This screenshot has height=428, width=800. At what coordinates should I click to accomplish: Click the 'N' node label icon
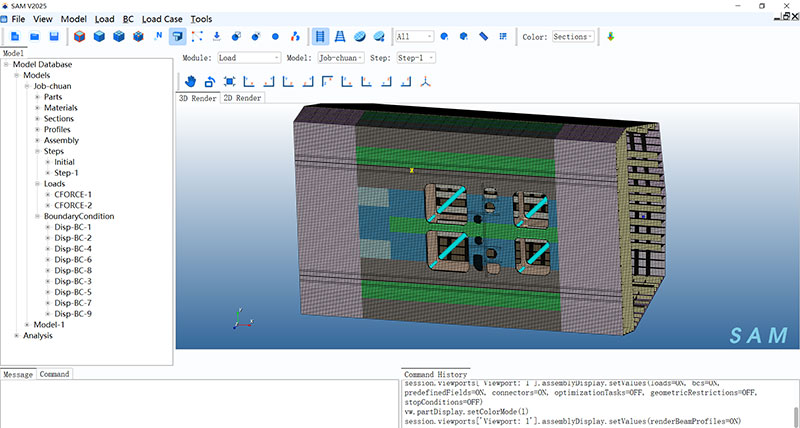pos(158,37)
